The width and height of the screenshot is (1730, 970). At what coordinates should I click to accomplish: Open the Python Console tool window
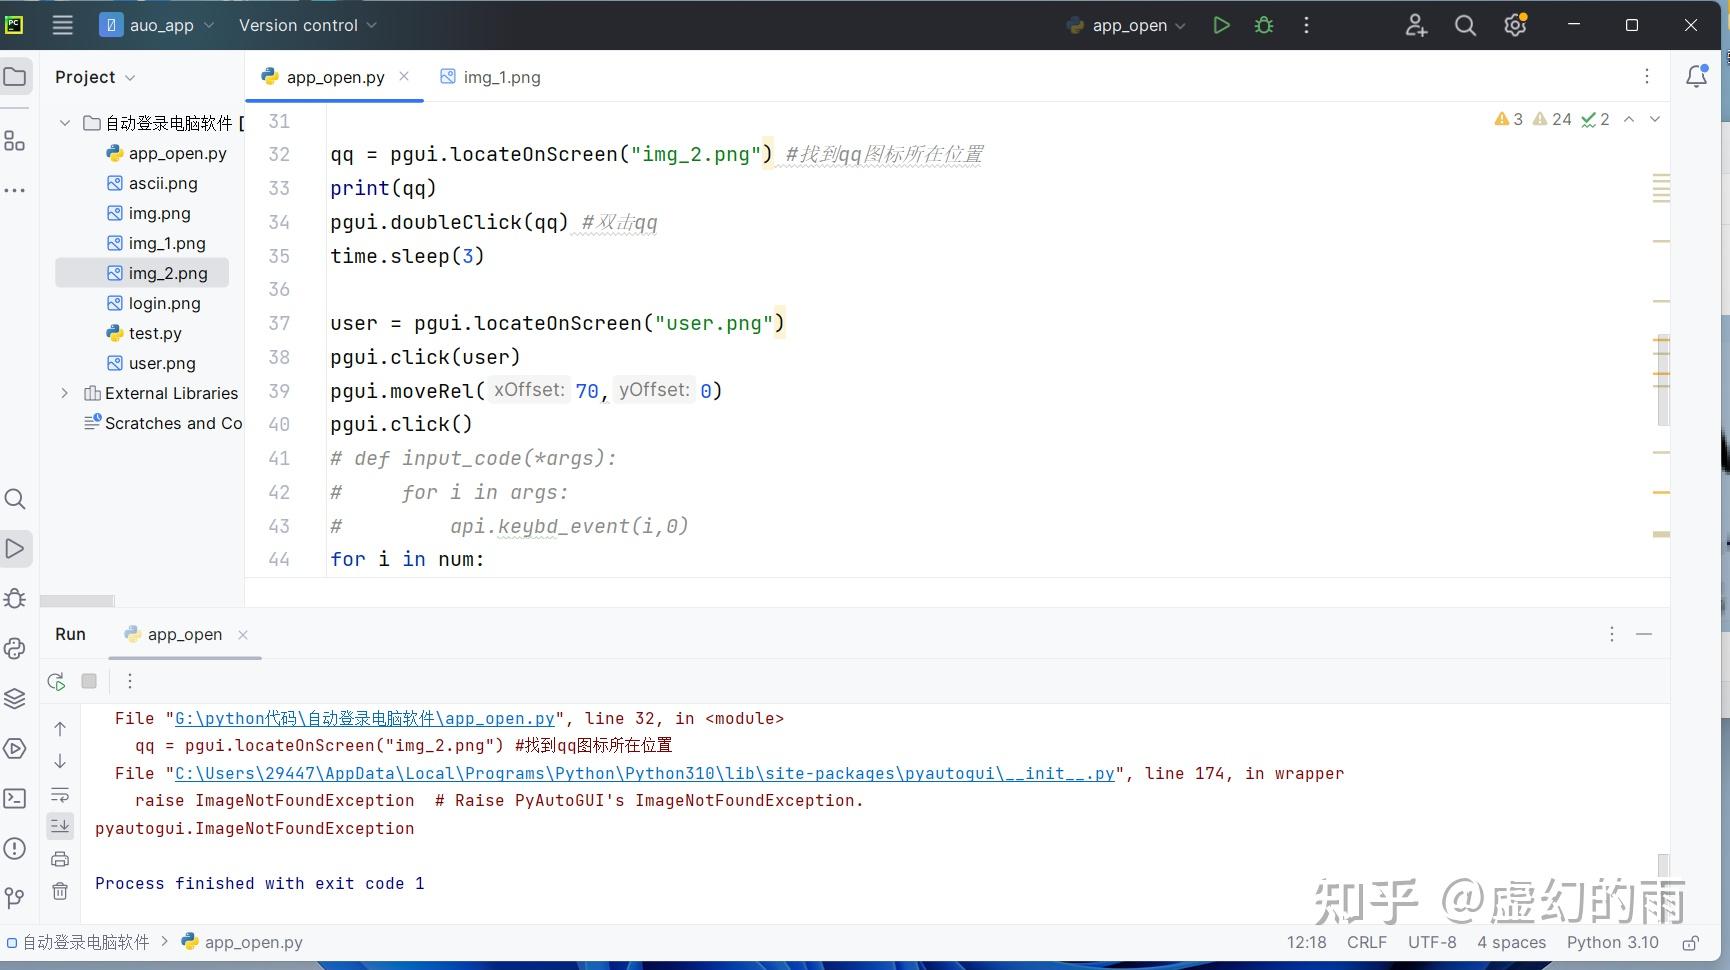coord(15,648)
